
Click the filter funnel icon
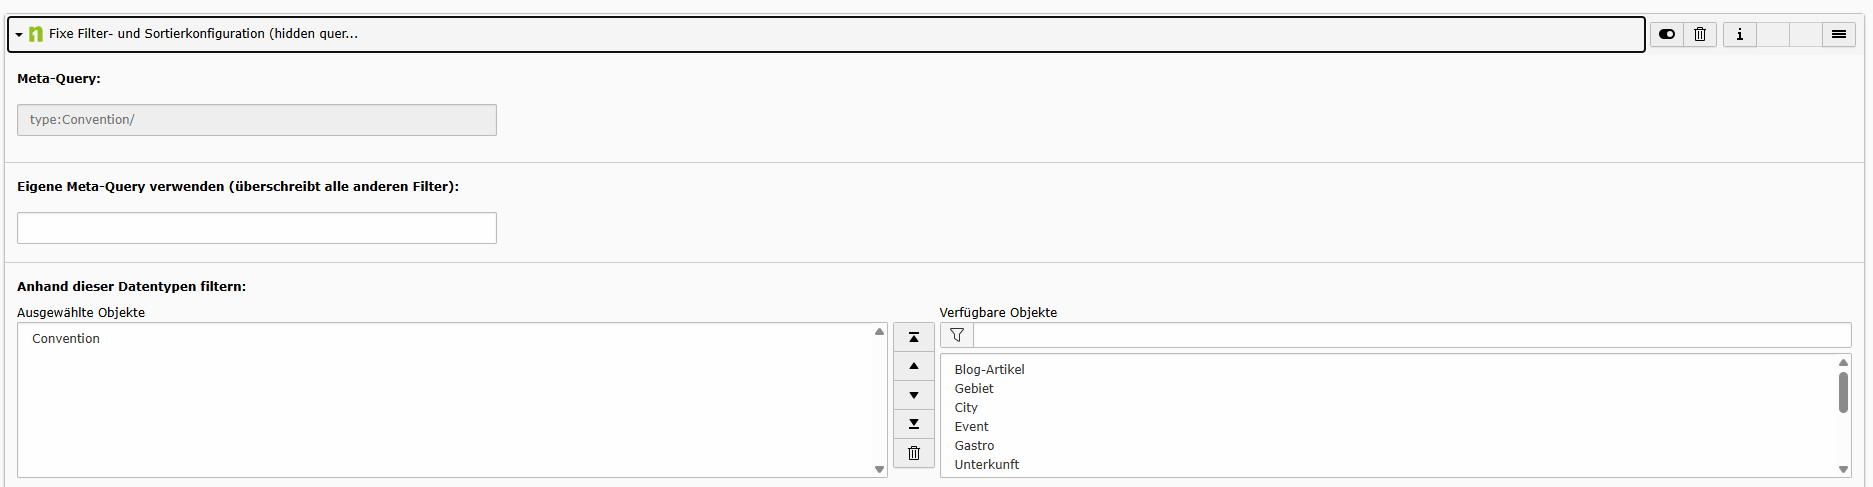[957, 335]
